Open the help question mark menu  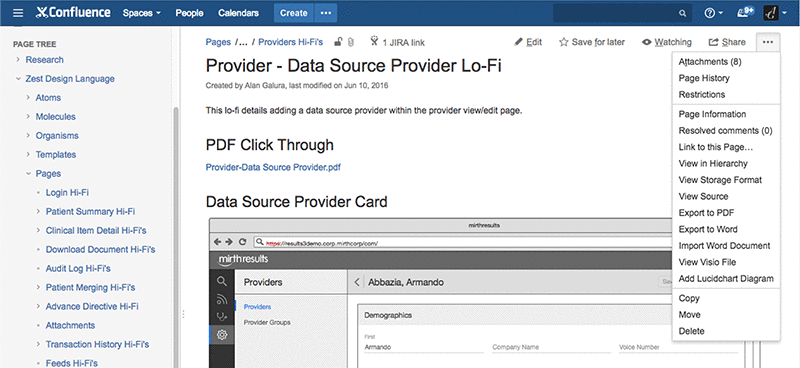[x=713, y=13]
